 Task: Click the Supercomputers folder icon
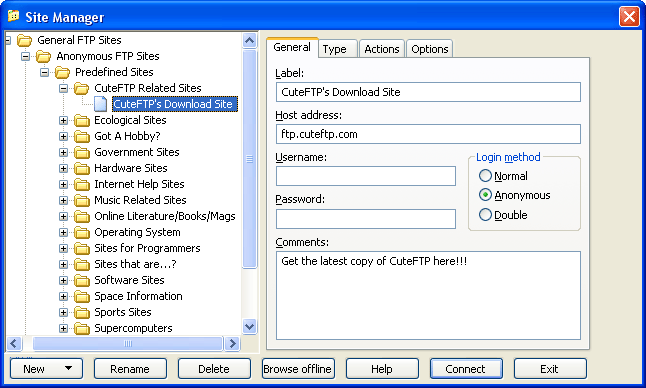(82, 329)
